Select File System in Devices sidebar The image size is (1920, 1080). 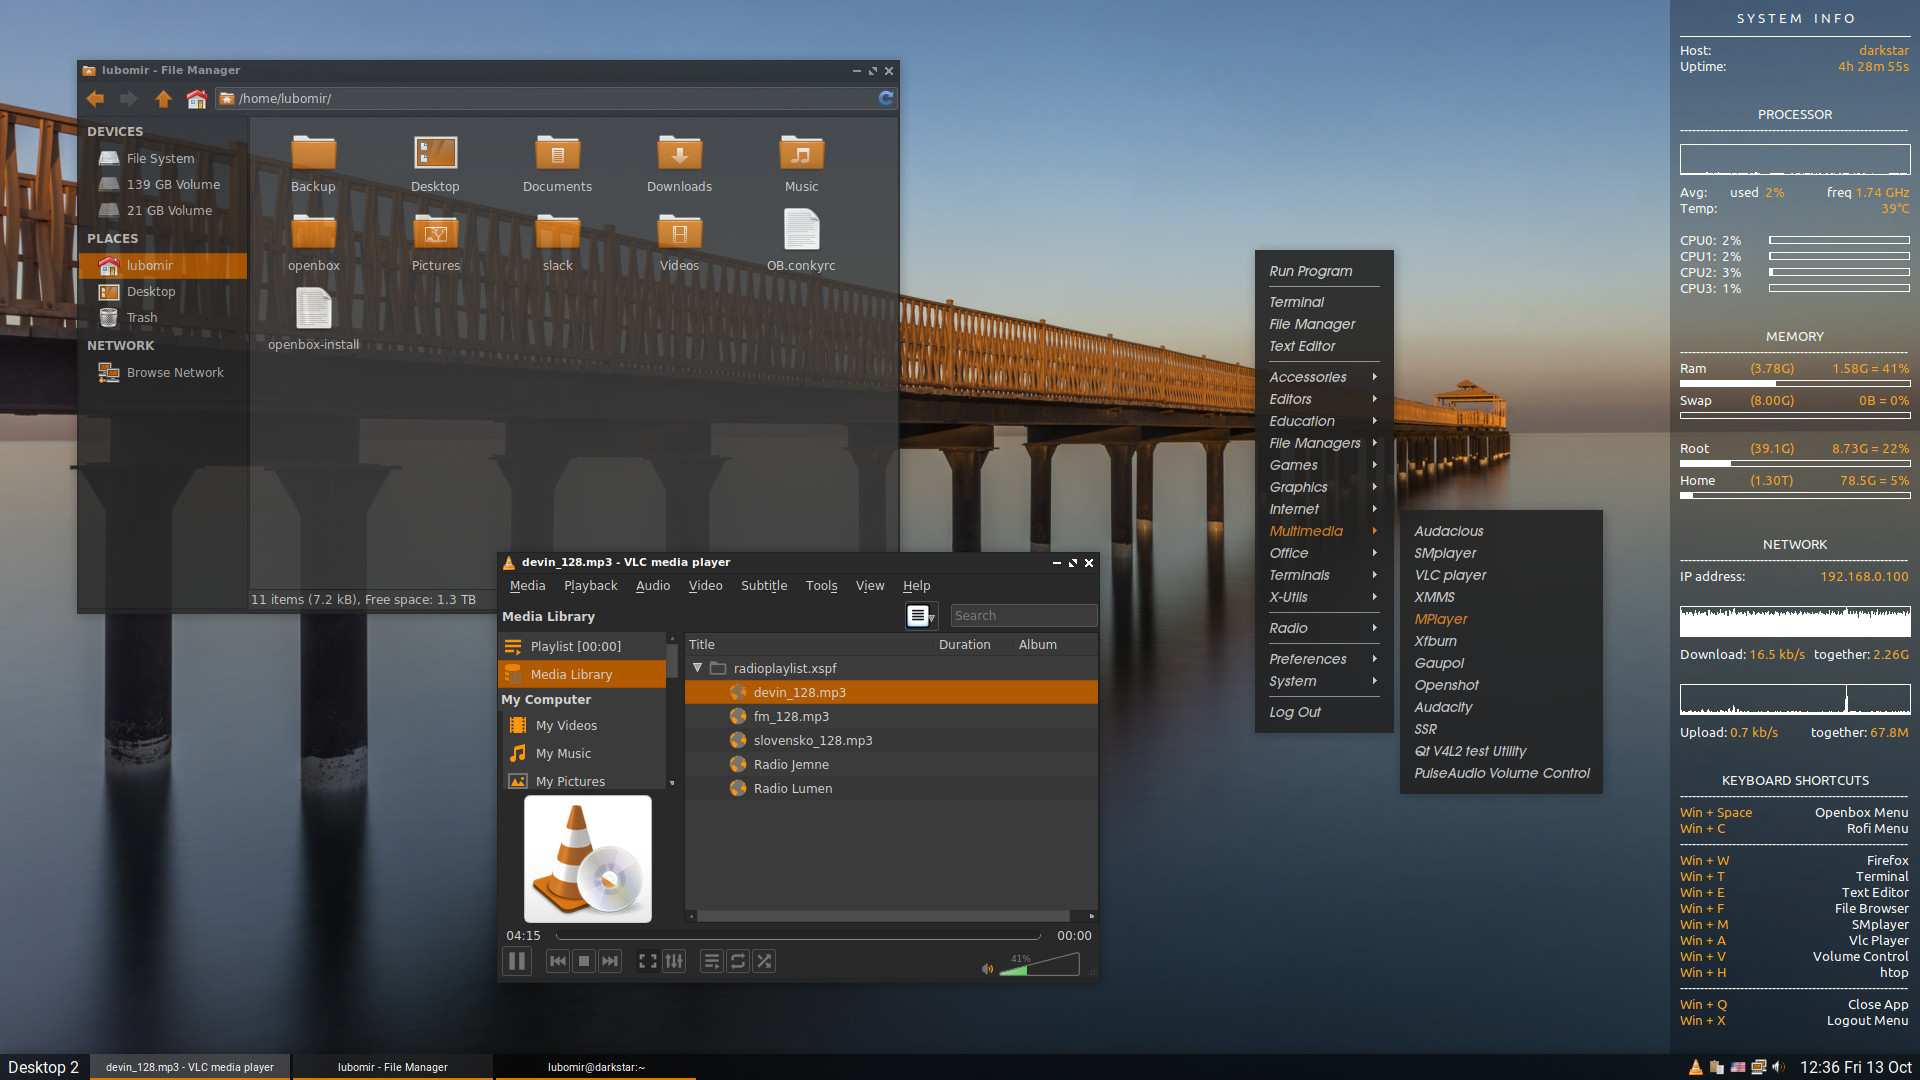(160, 158)
